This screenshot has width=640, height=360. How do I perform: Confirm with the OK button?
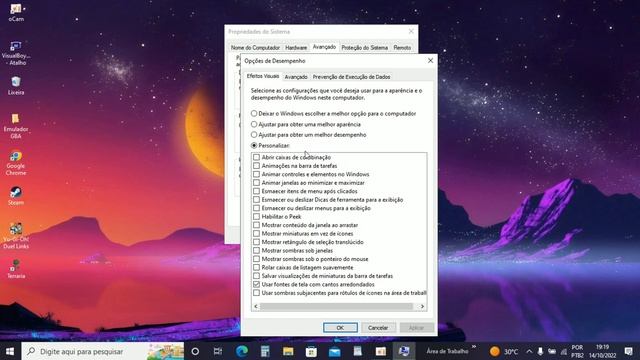[340, 328]
